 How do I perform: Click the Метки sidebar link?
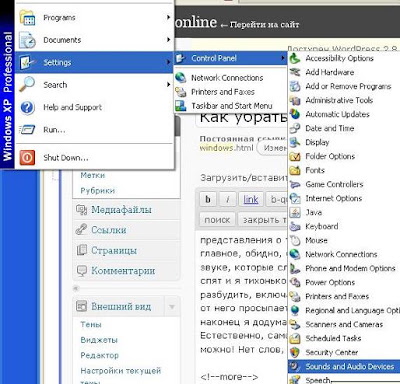click(93, 175)
